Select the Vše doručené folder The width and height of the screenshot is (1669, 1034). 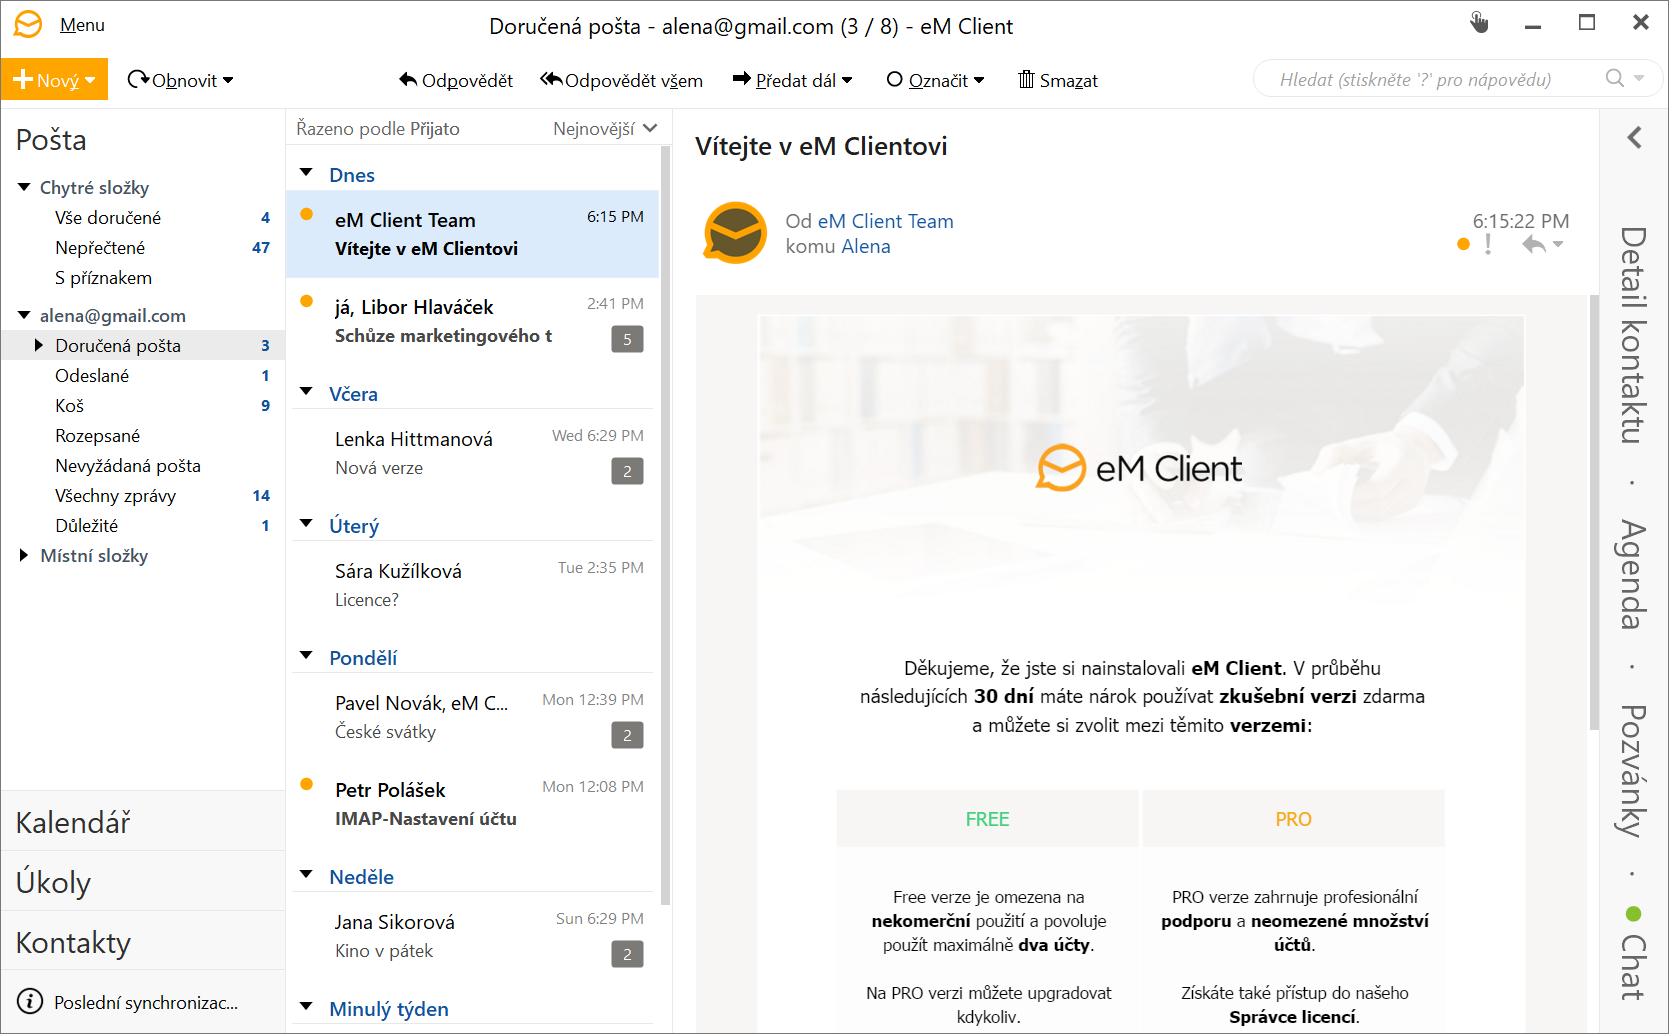pos(143,218)
